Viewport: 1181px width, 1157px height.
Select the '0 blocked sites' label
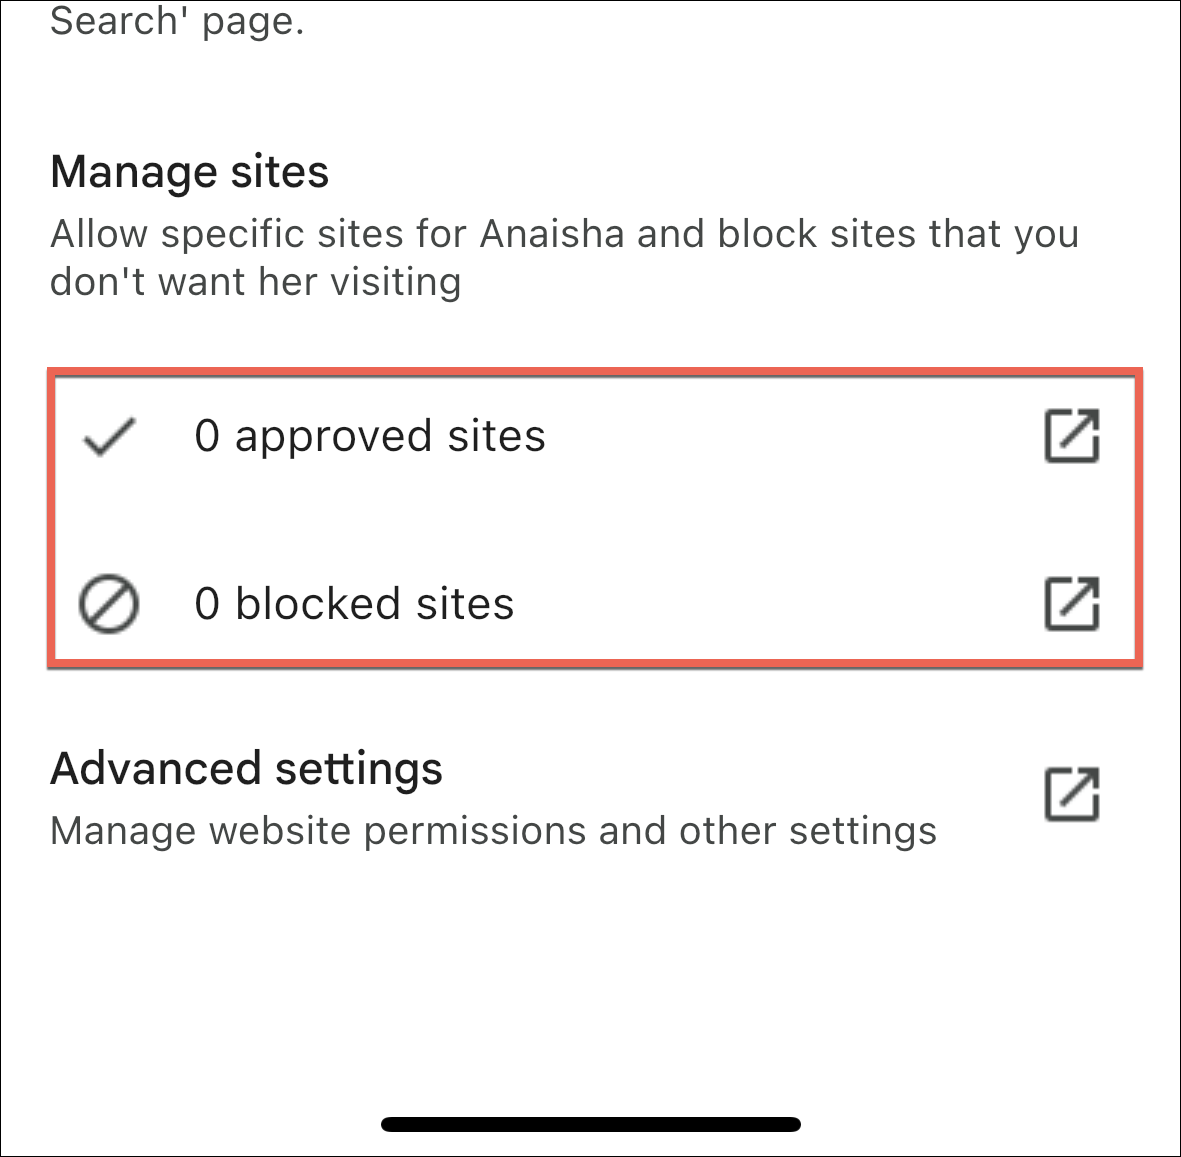point(354,604)
